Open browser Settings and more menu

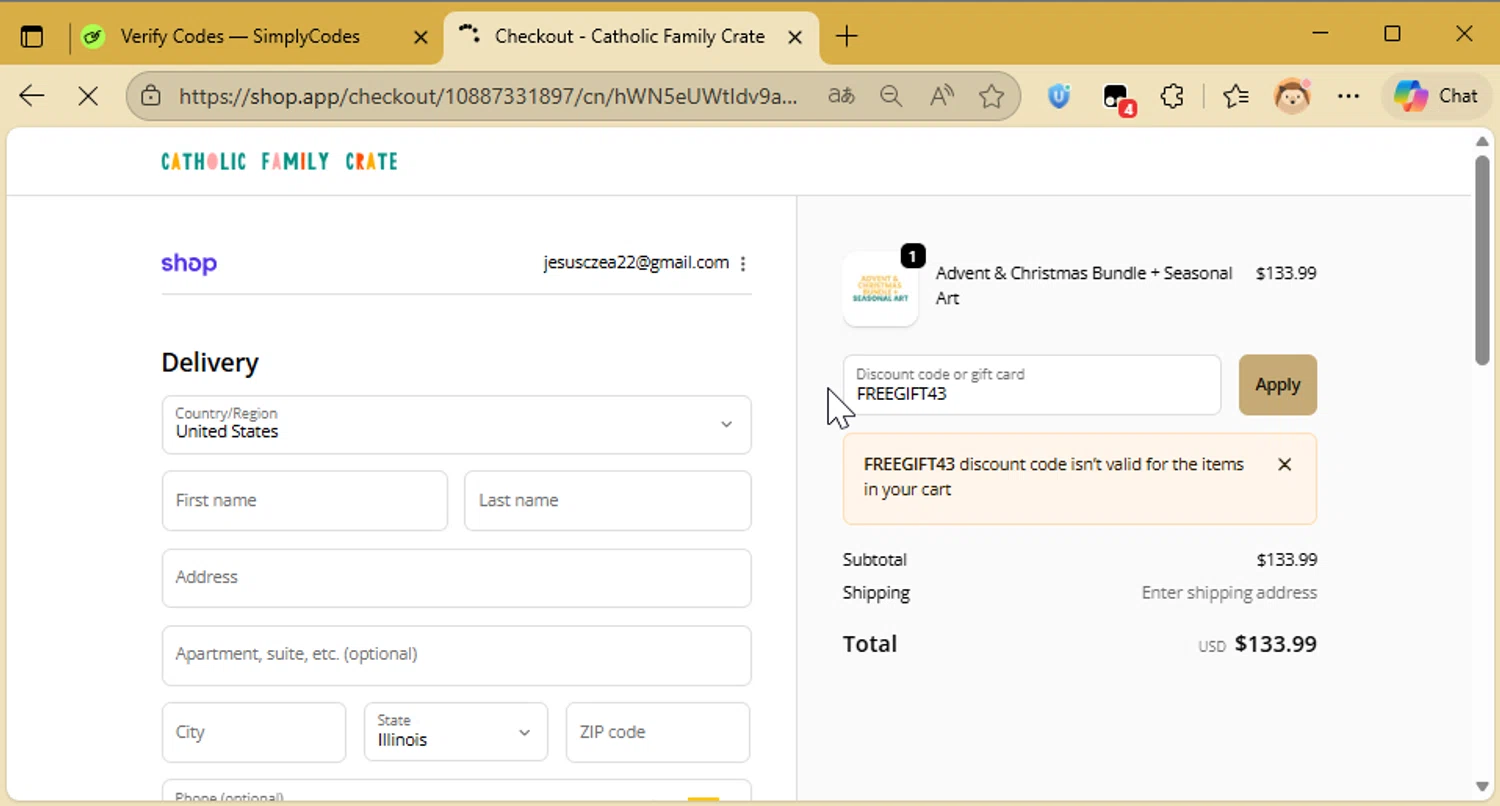(1348, 96)
